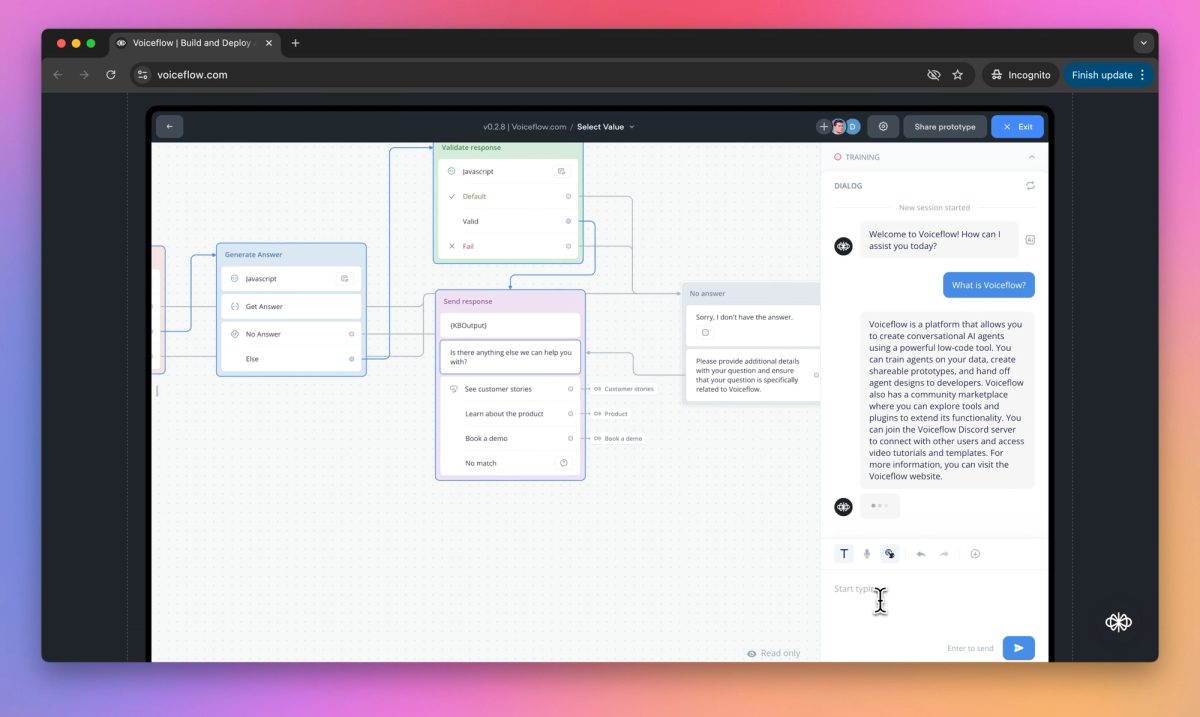Click the Share prototype button

point(945,127)
